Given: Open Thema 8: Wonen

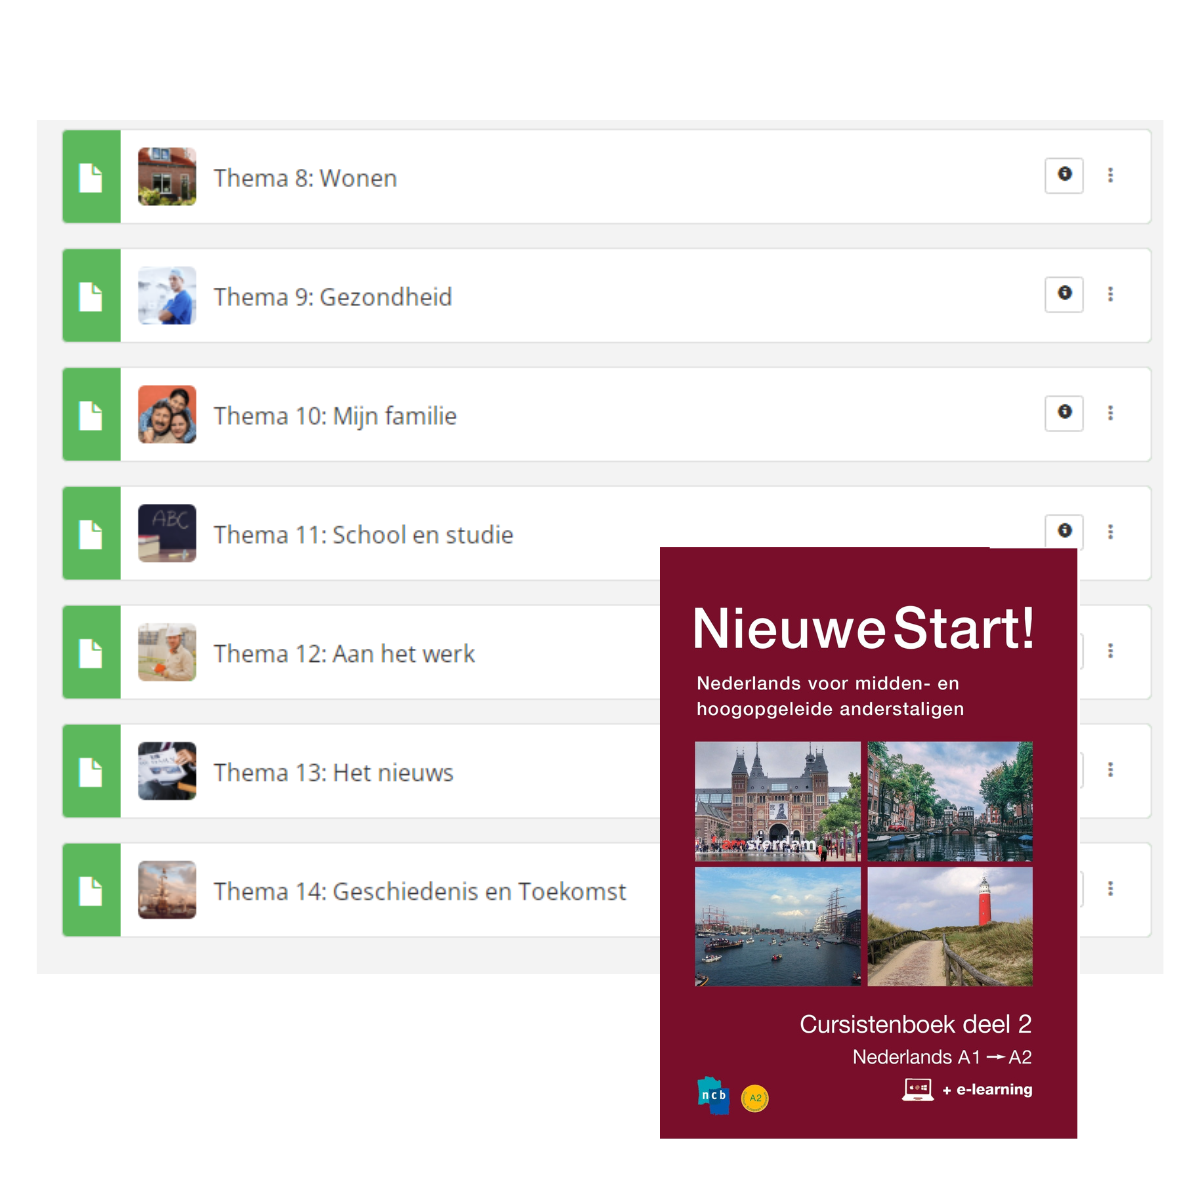Looking at the screenshot, I should (305, 178).
